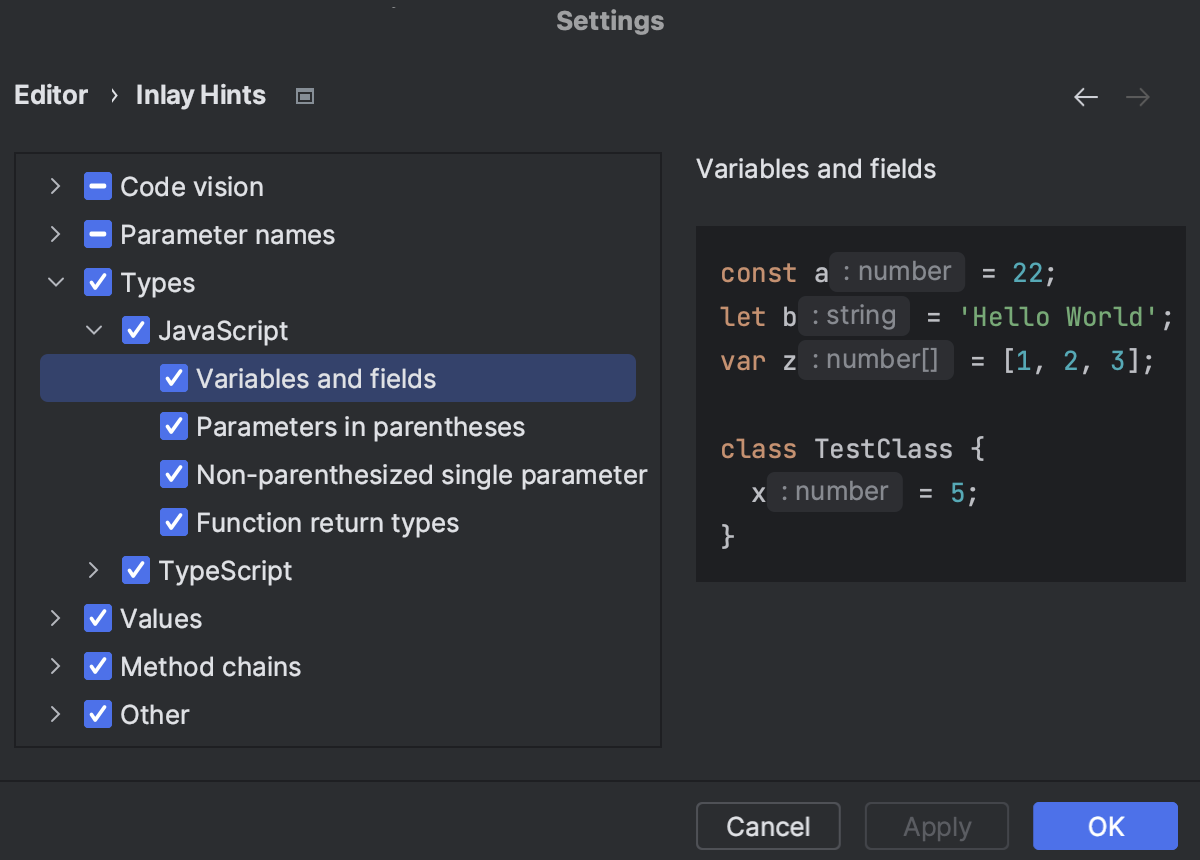Click the Inlay Hints breadcrumb label

200,95
